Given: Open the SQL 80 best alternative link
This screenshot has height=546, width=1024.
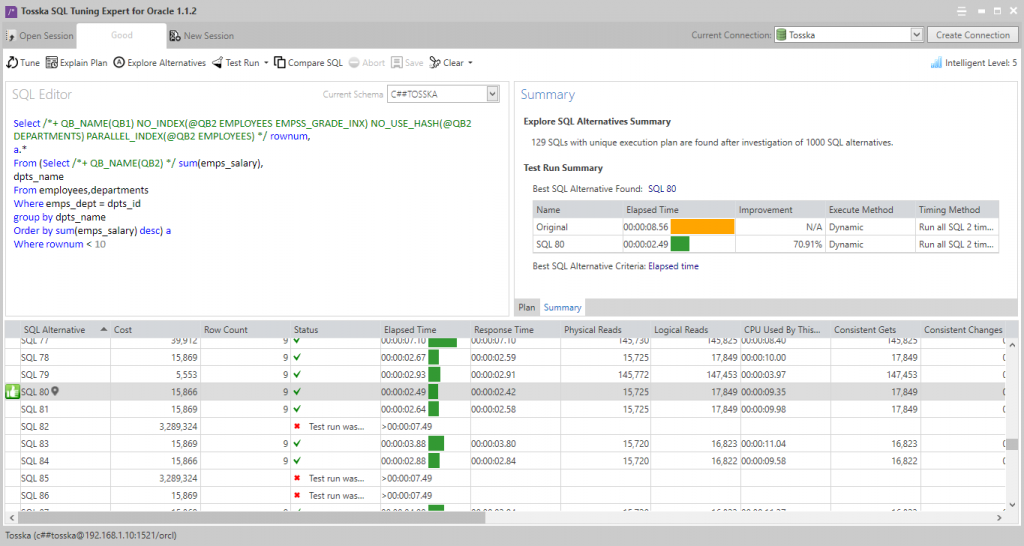Looking at the screenshot, I should (x=662, y=189).
